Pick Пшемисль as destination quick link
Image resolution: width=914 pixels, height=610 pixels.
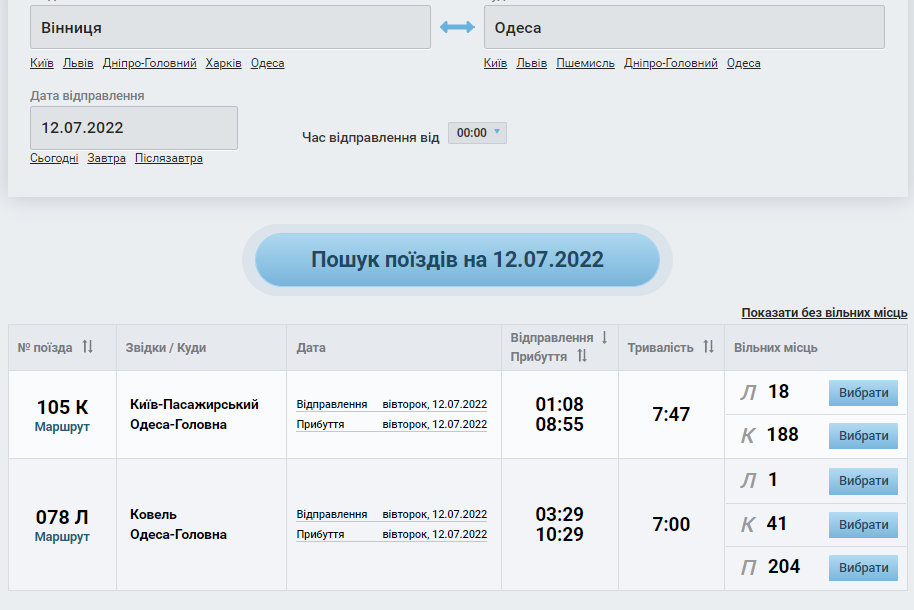pos(585,63)
